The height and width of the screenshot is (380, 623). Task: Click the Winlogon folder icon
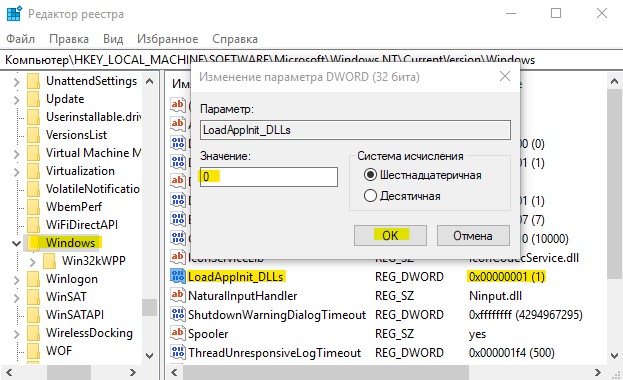pyautogui.click(x=33, y=279)
